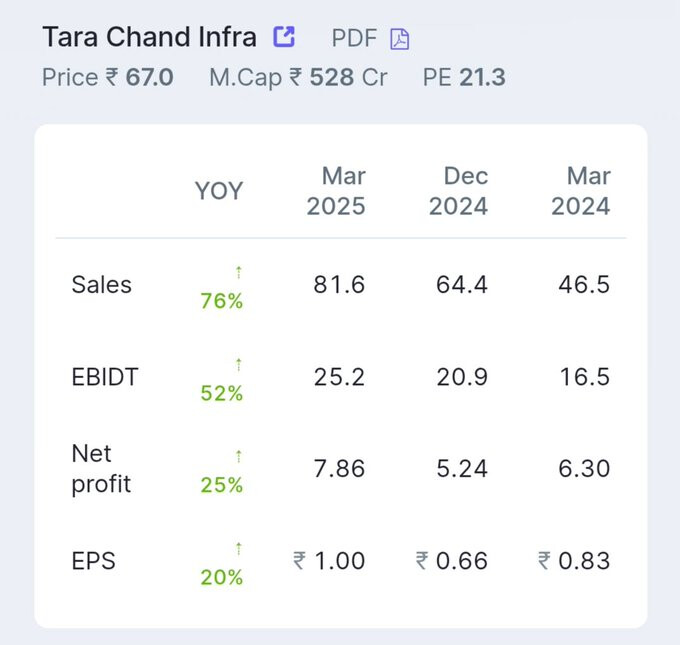This screenshot has height=645, width=680.
Task: Click the Sales row label
Action: tap(101, 285)
